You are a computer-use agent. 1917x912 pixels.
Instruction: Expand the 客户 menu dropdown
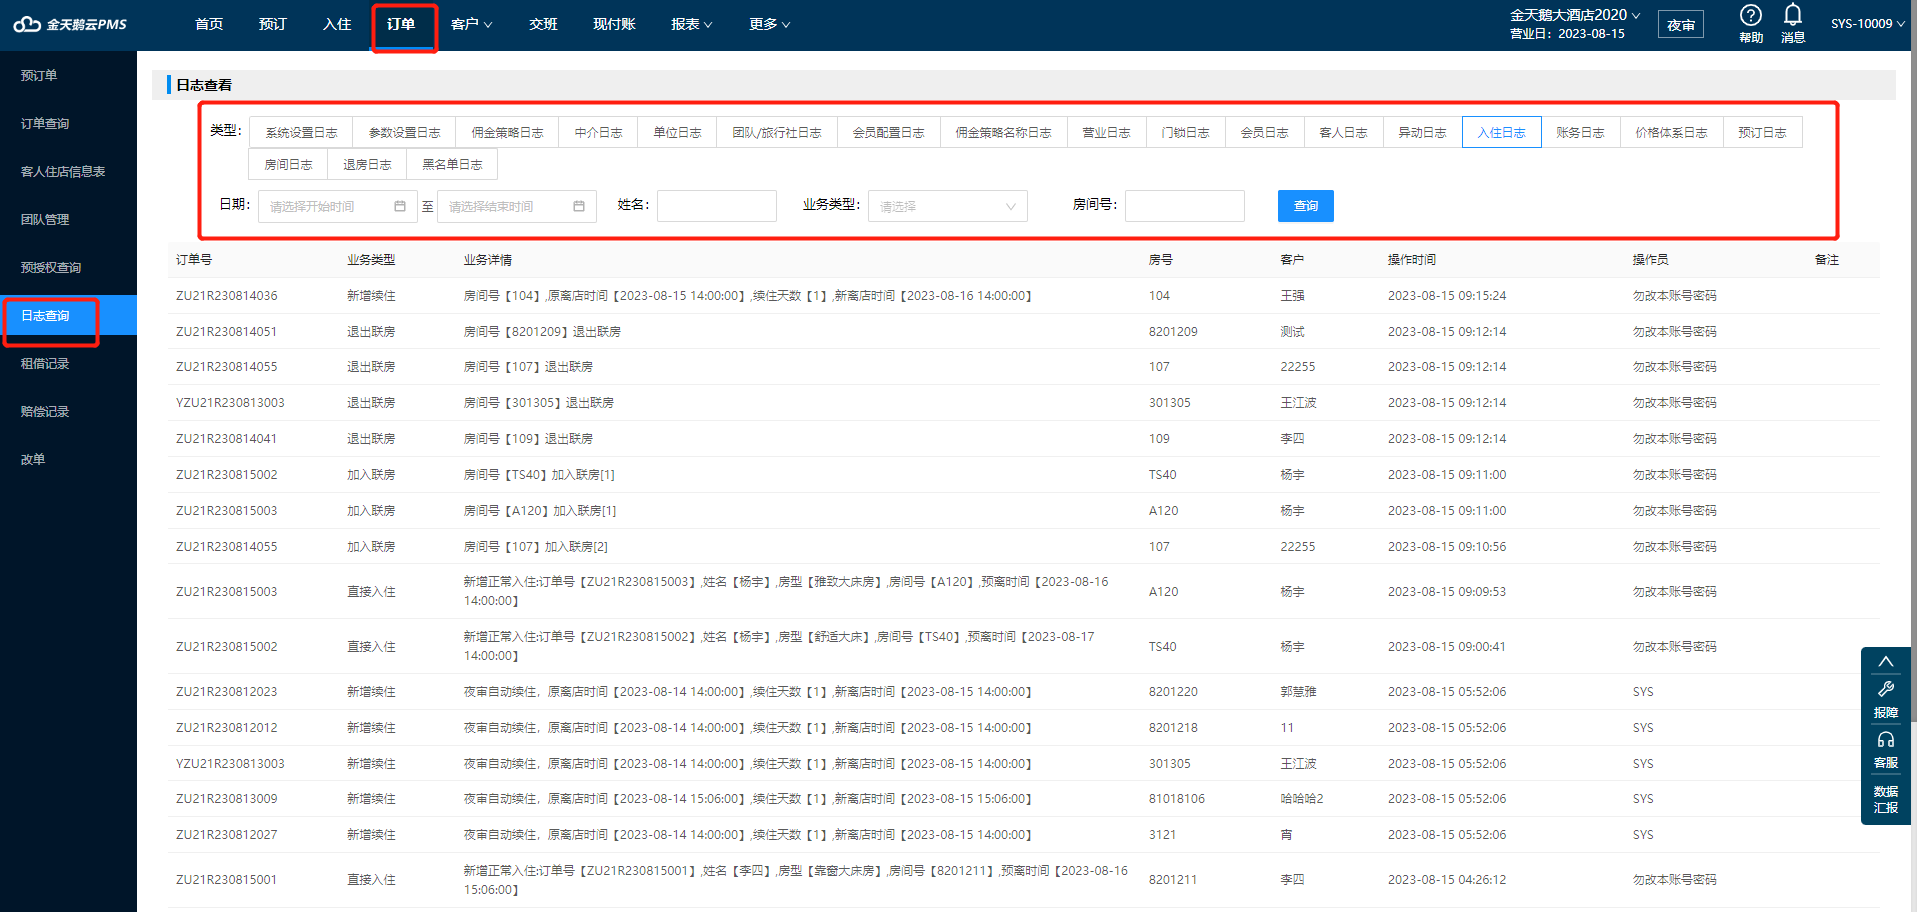click(x=471, y=24)
